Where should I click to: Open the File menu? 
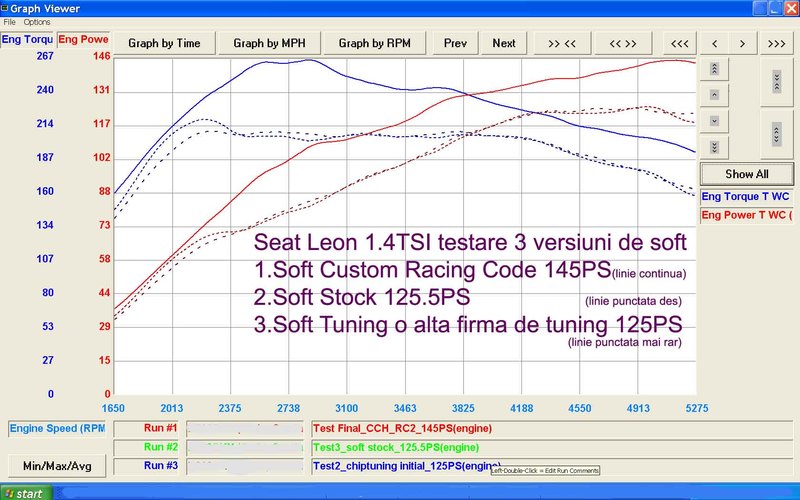point(9,22)
